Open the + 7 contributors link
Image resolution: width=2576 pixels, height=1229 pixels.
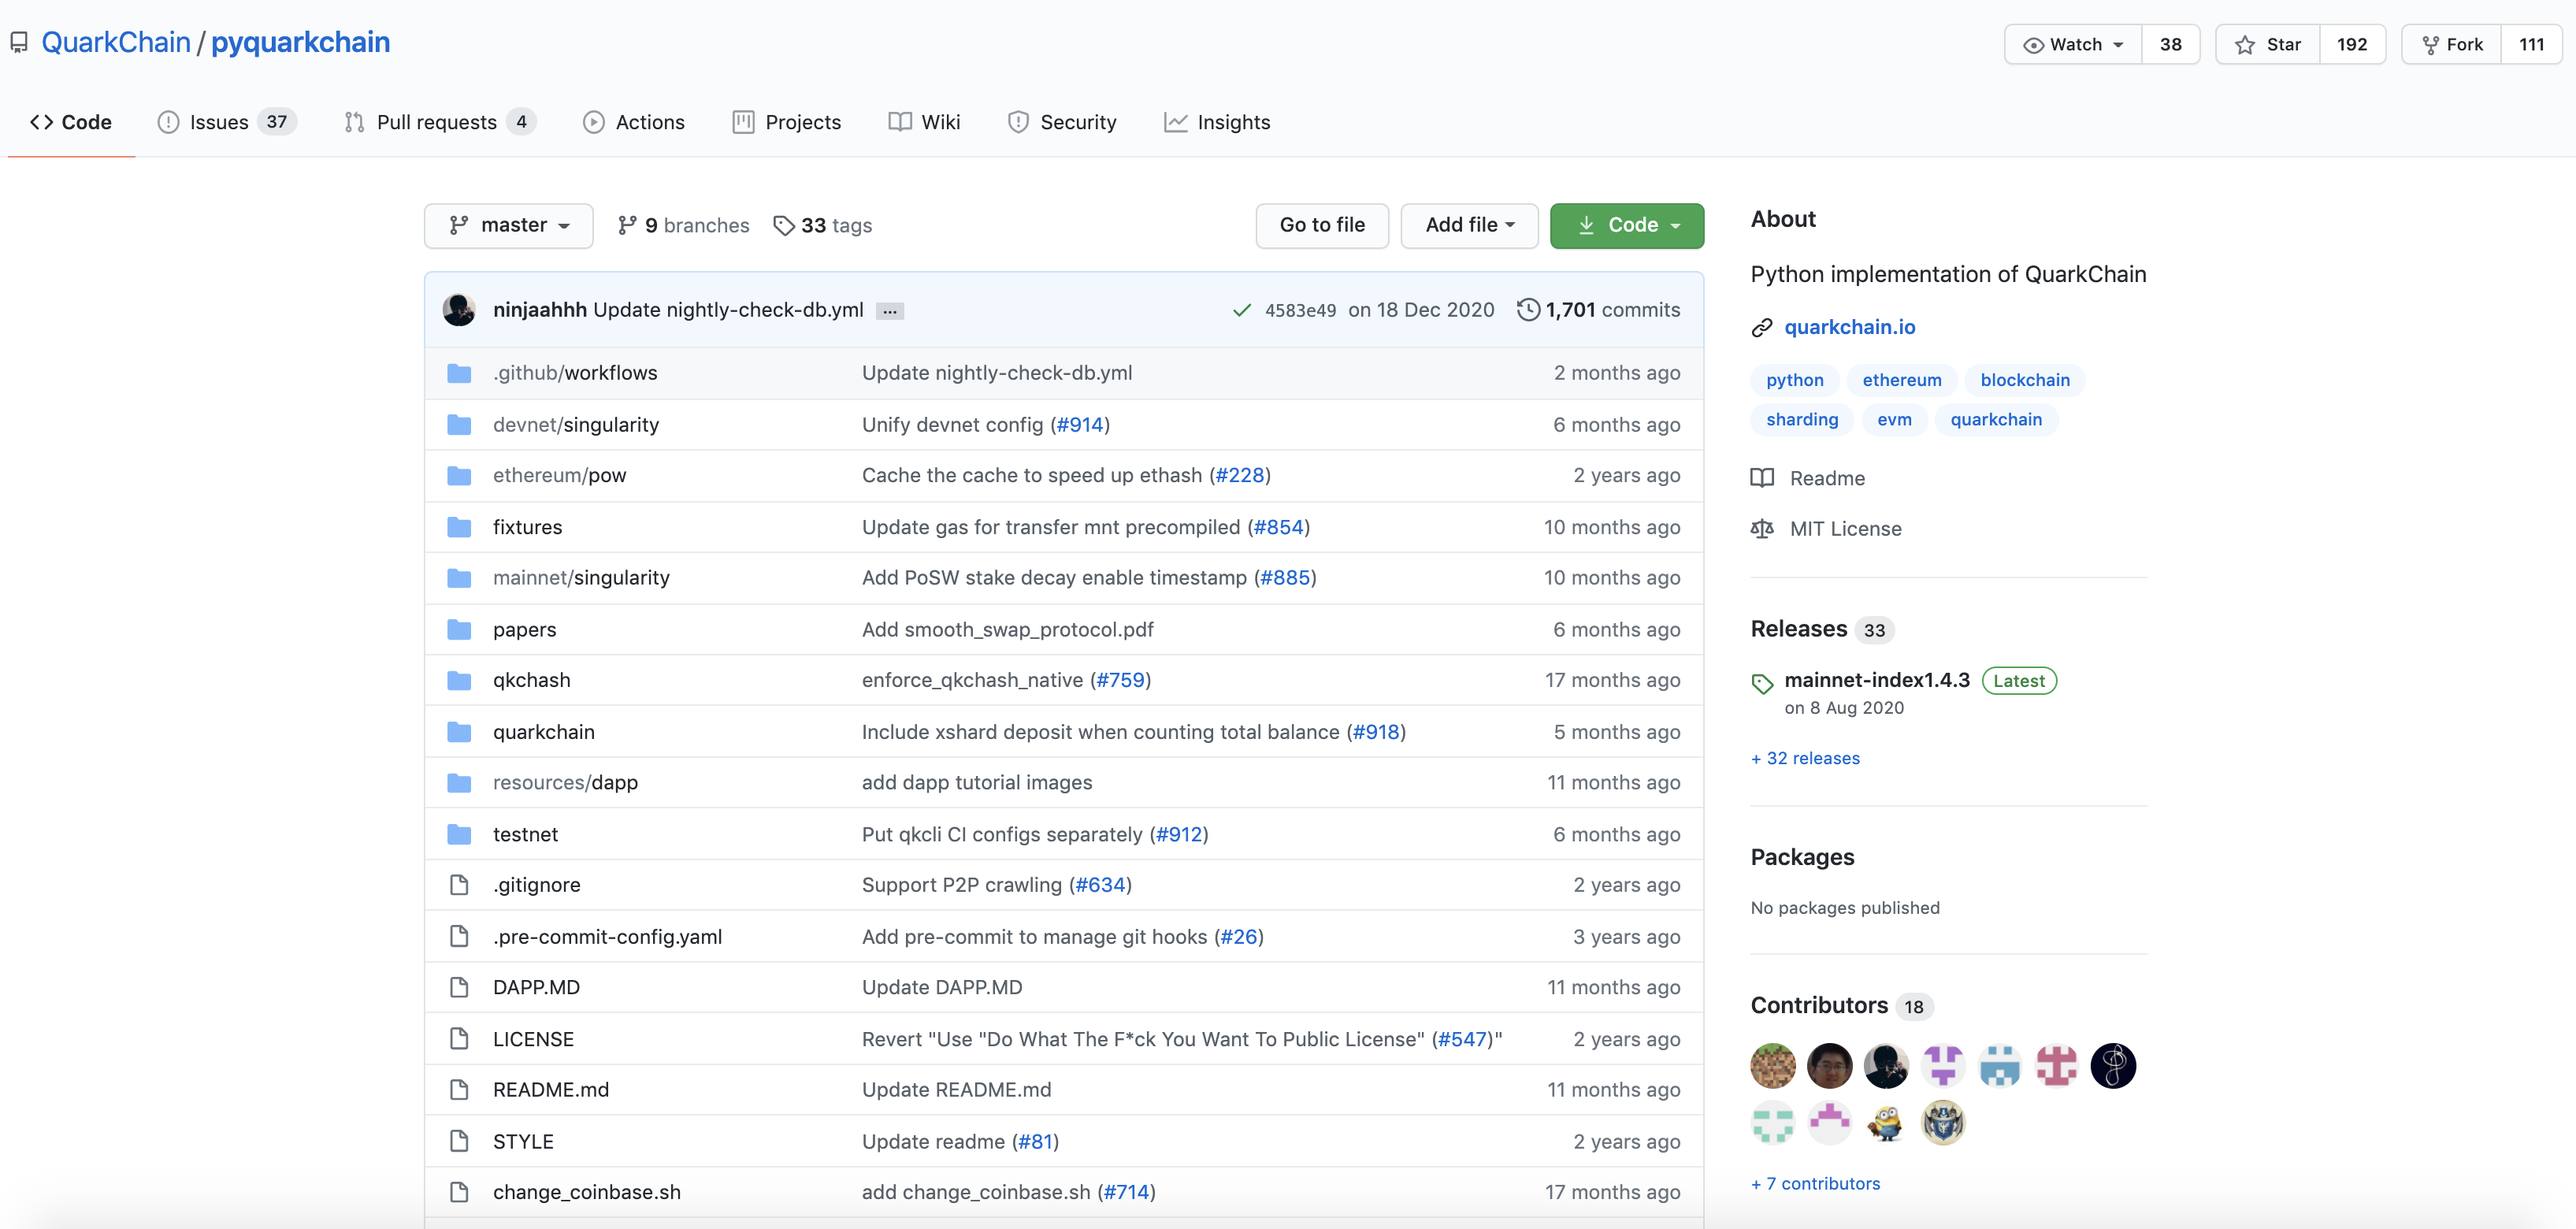(x=1815, y=1184)
